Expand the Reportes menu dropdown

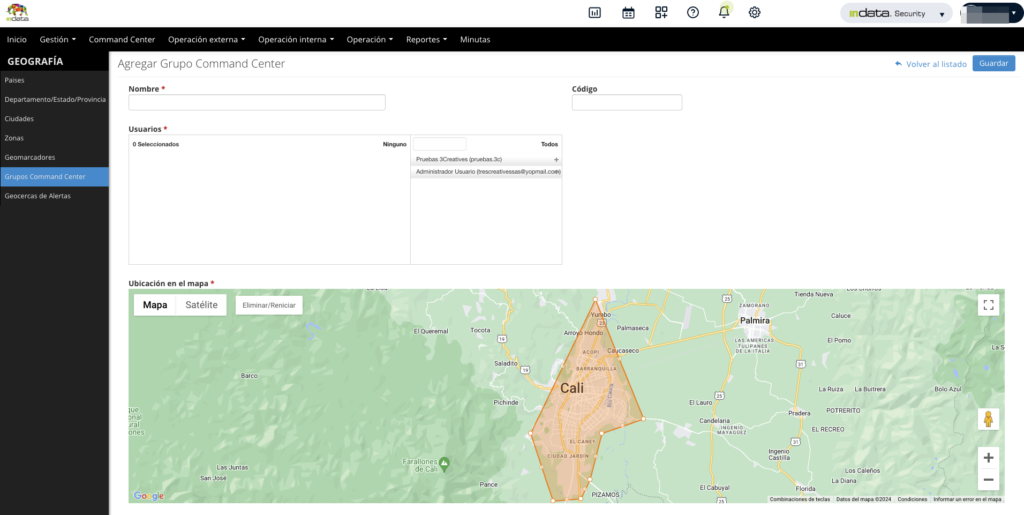[426, 39]
